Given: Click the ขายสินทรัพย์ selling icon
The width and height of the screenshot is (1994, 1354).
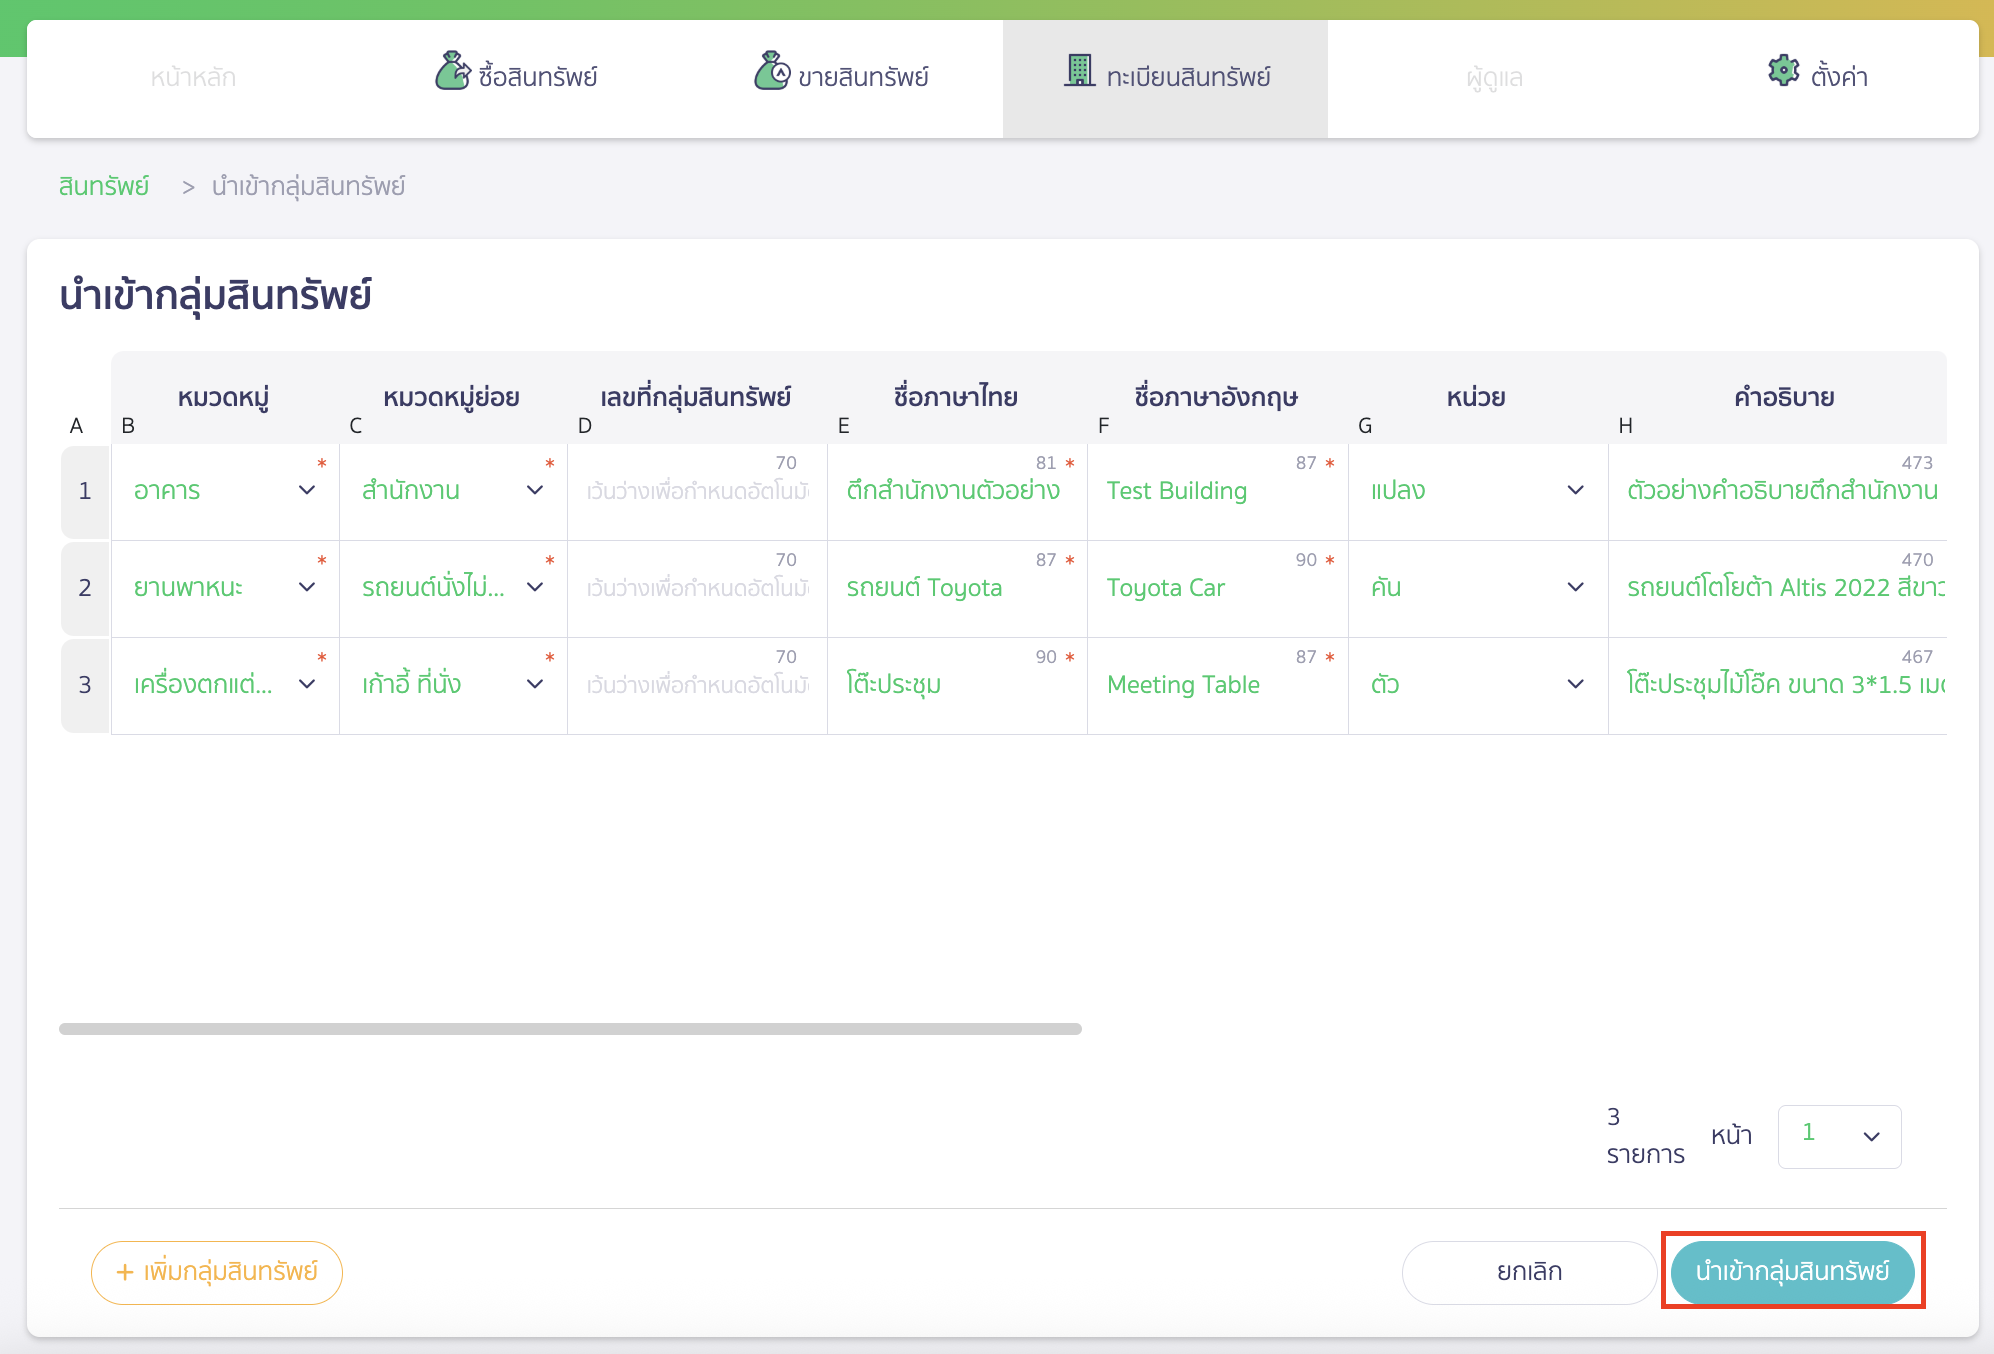Looking at the screenshot, I should [771, 70].
